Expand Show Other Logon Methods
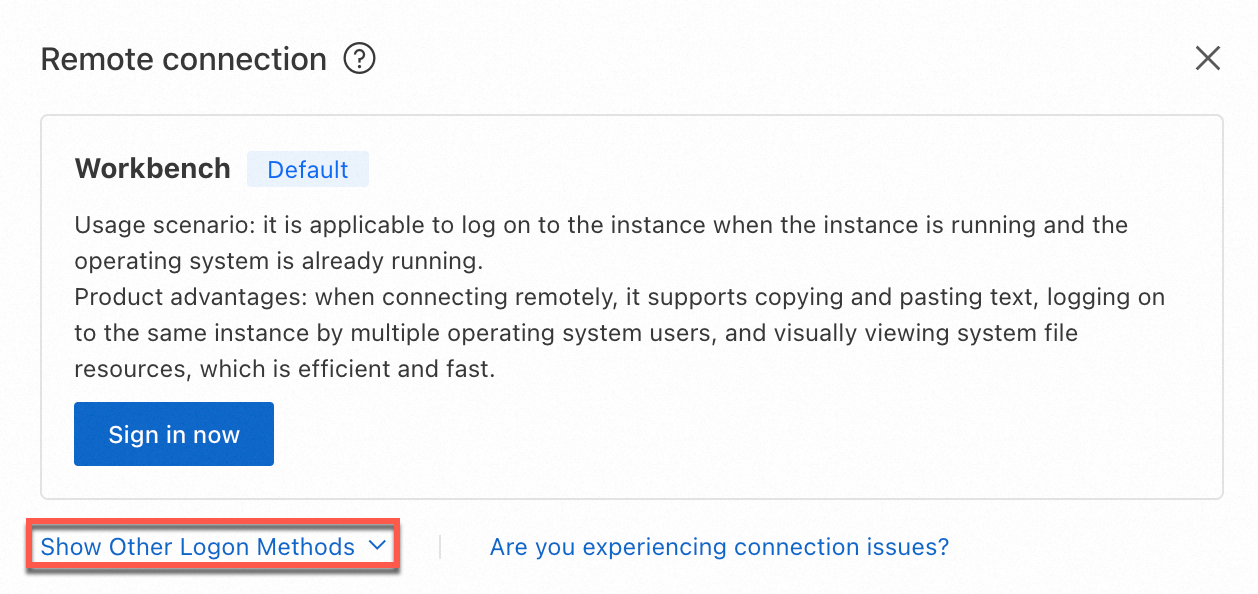The height and width of the screenshot is (594, 1258). pyautogui.click(x=198, y=547)
